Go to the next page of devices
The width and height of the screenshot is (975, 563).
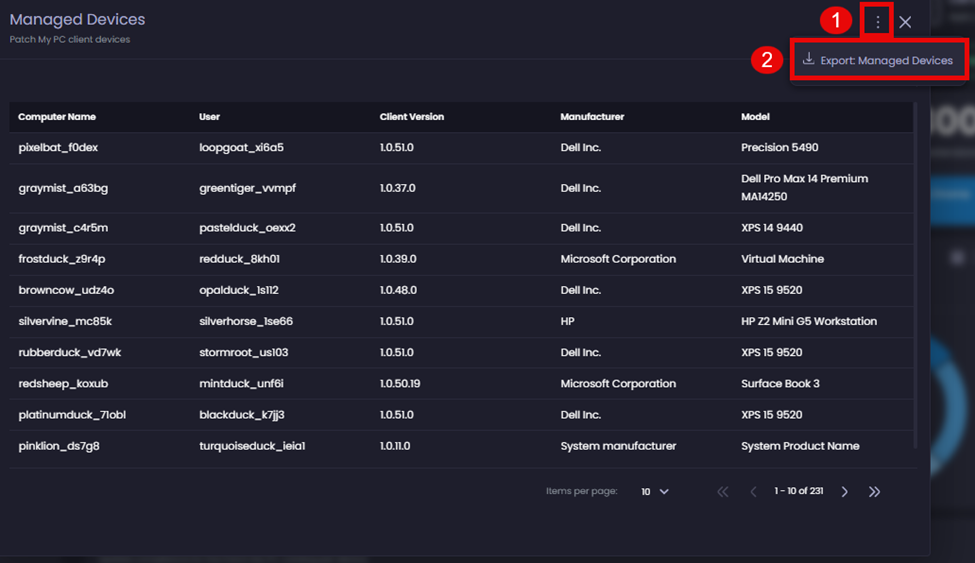[x=844, y=491]
